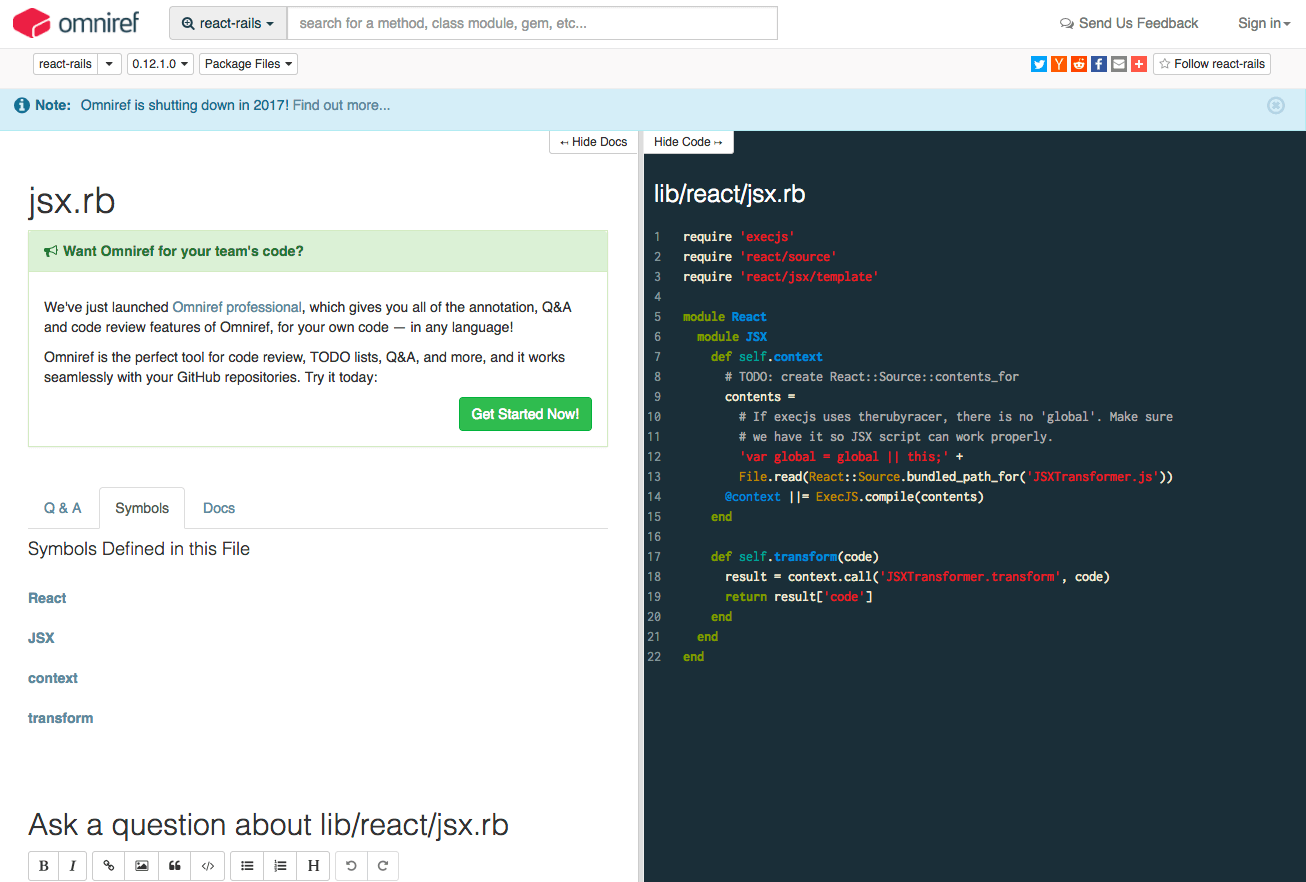
Task: Toggle Follow react-rails star button
Action: click(x=1211, y=64)
